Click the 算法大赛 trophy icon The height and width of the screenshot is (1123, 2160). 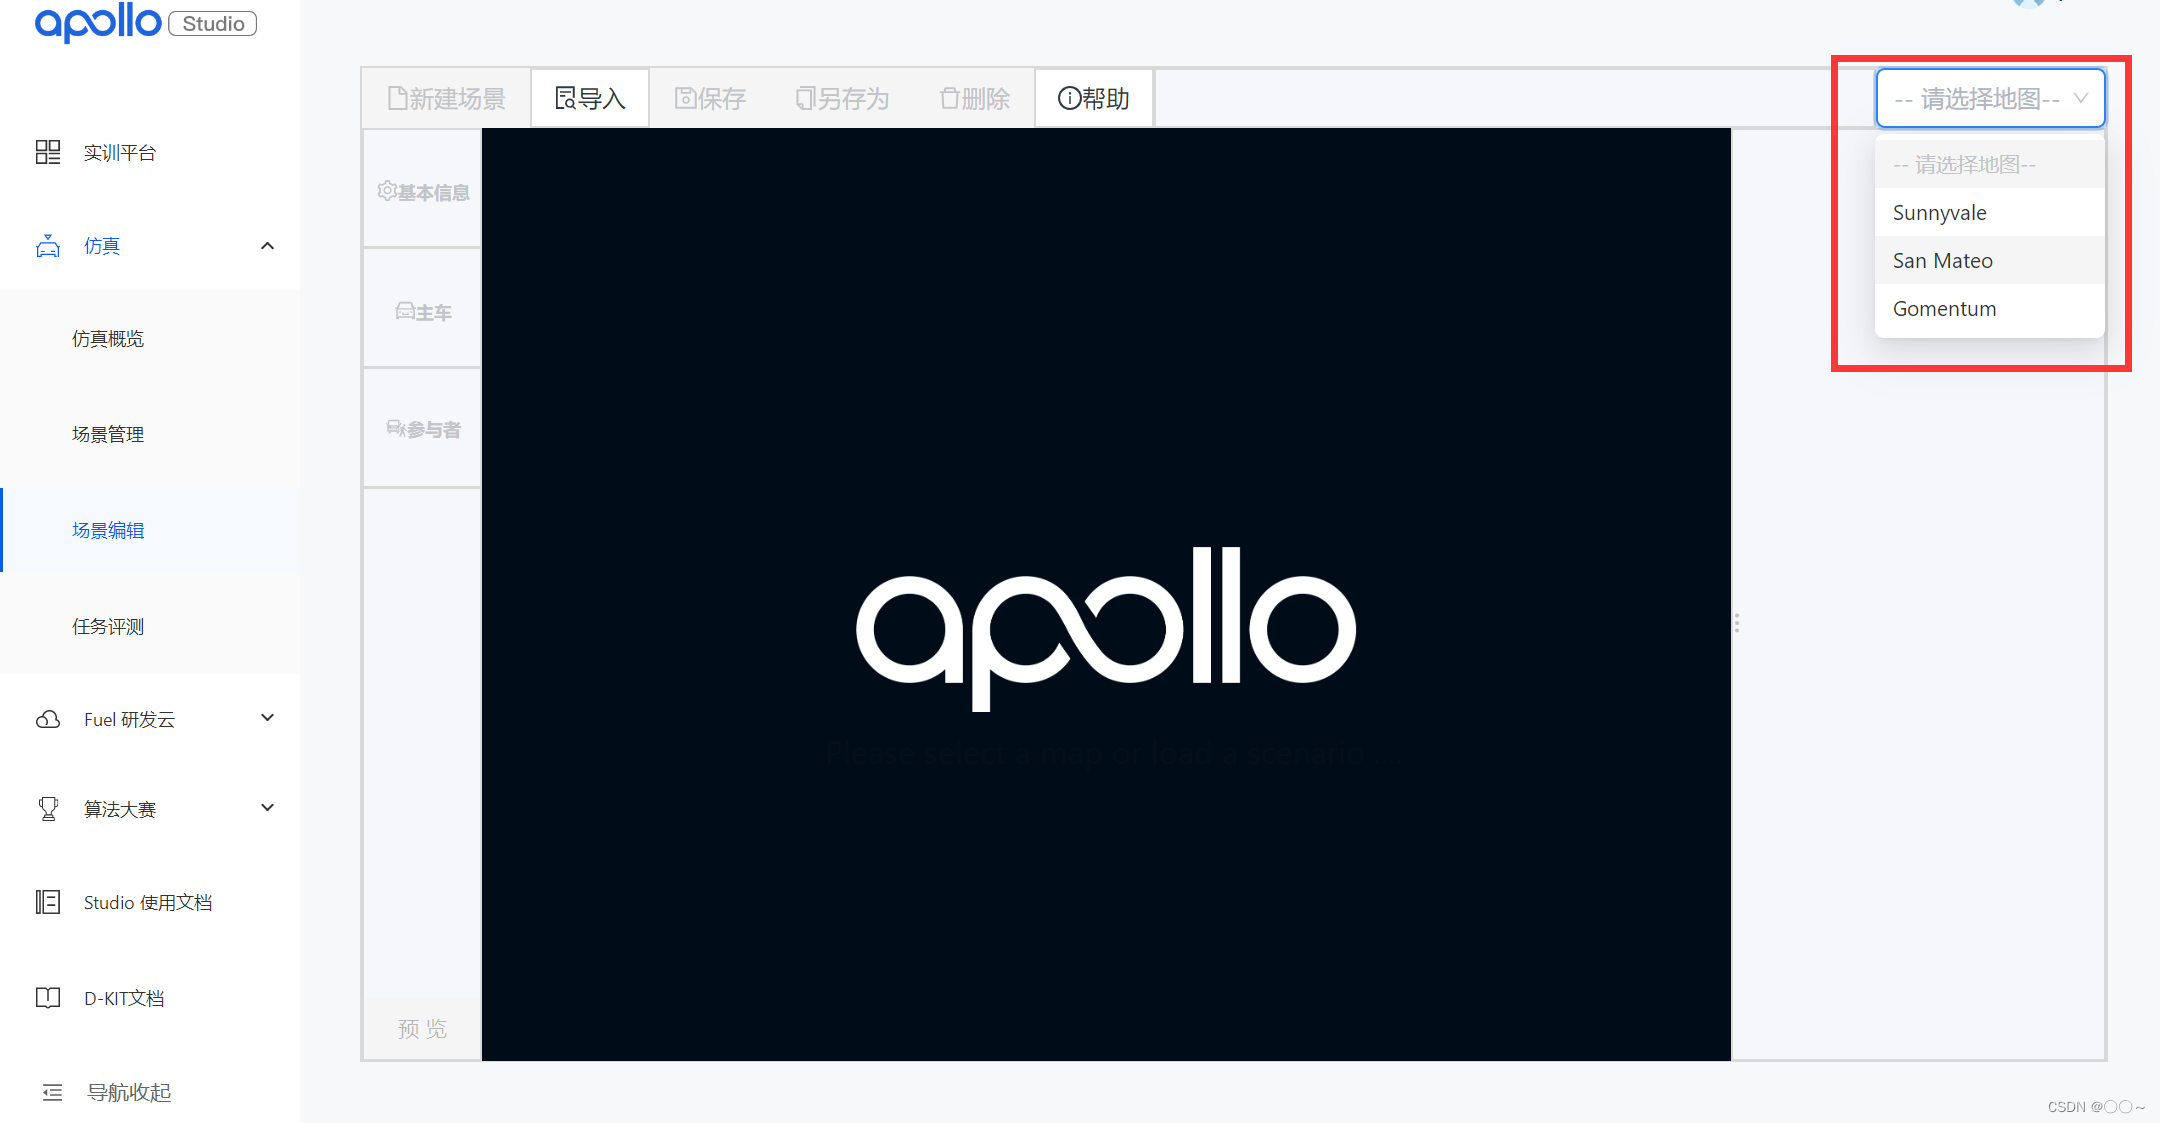(48, 808)
